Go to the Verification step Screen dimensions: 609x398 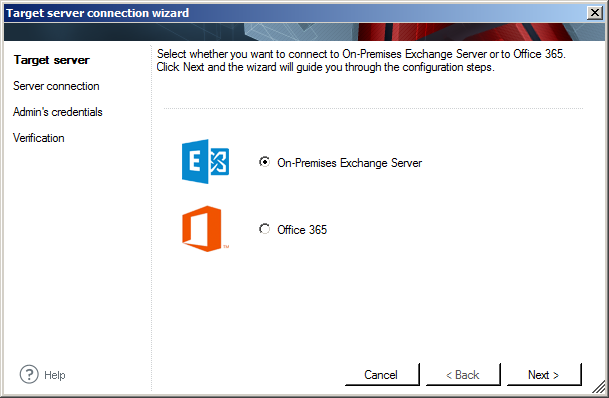point(39,138)
